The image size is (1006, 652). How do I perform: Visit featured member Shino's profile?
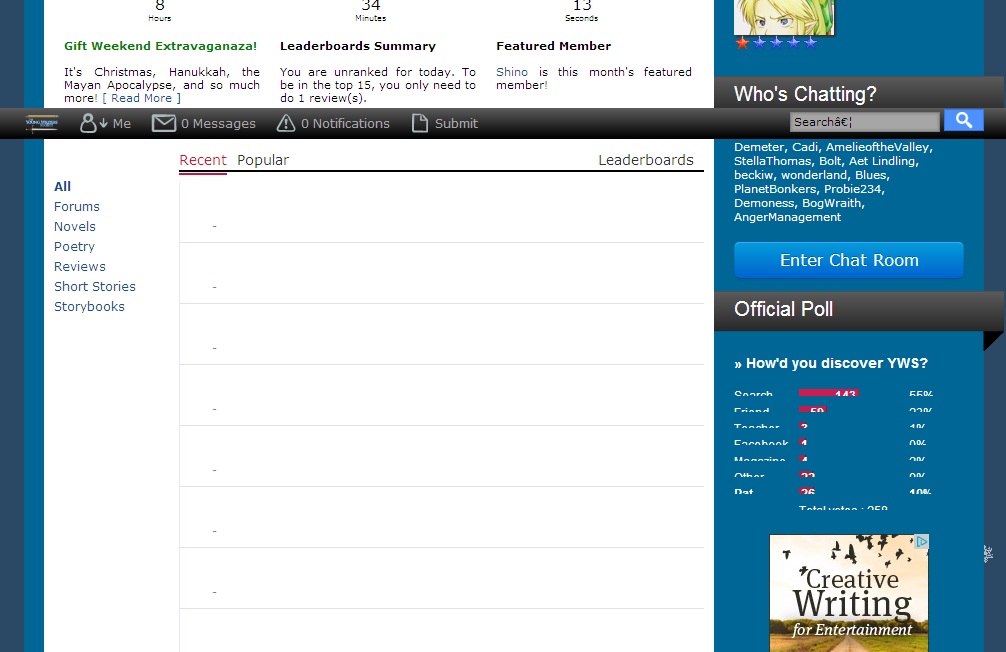(512, 72)
